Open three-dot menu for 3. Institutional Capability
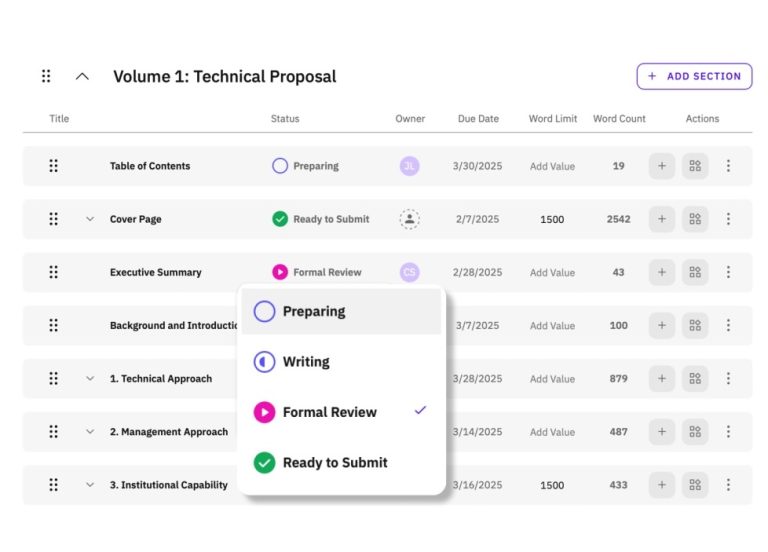 click(728, 485)
